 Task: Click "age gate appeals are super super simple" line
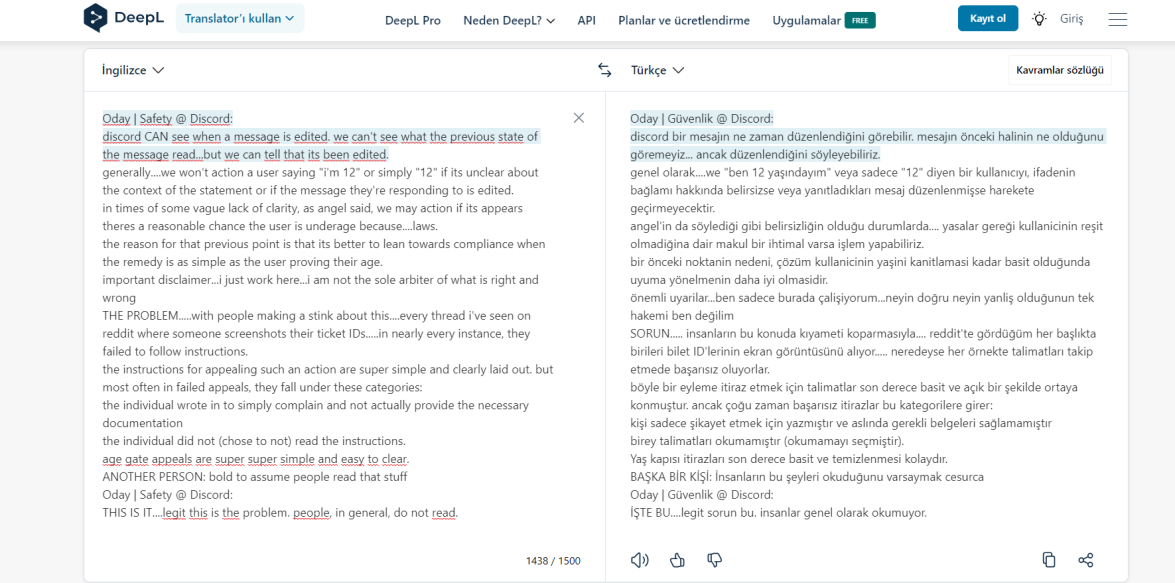(256, 459)
